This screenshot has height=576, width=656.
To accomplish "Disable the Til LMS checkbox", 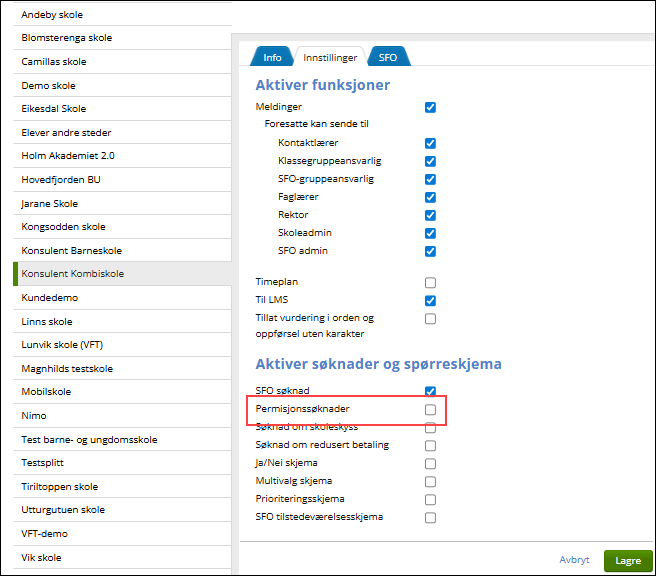I will pyautogui.click(x=430, y=300).
